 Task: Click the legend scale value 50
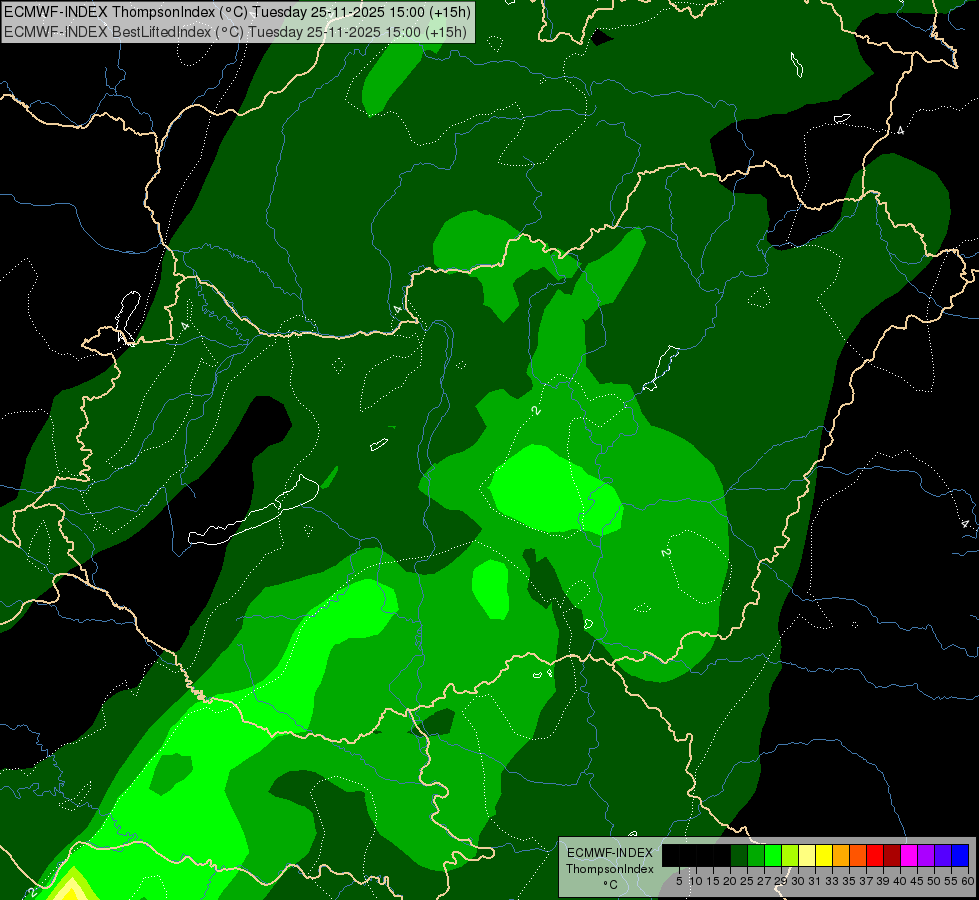pyautogui.click(x=935, y=881)
